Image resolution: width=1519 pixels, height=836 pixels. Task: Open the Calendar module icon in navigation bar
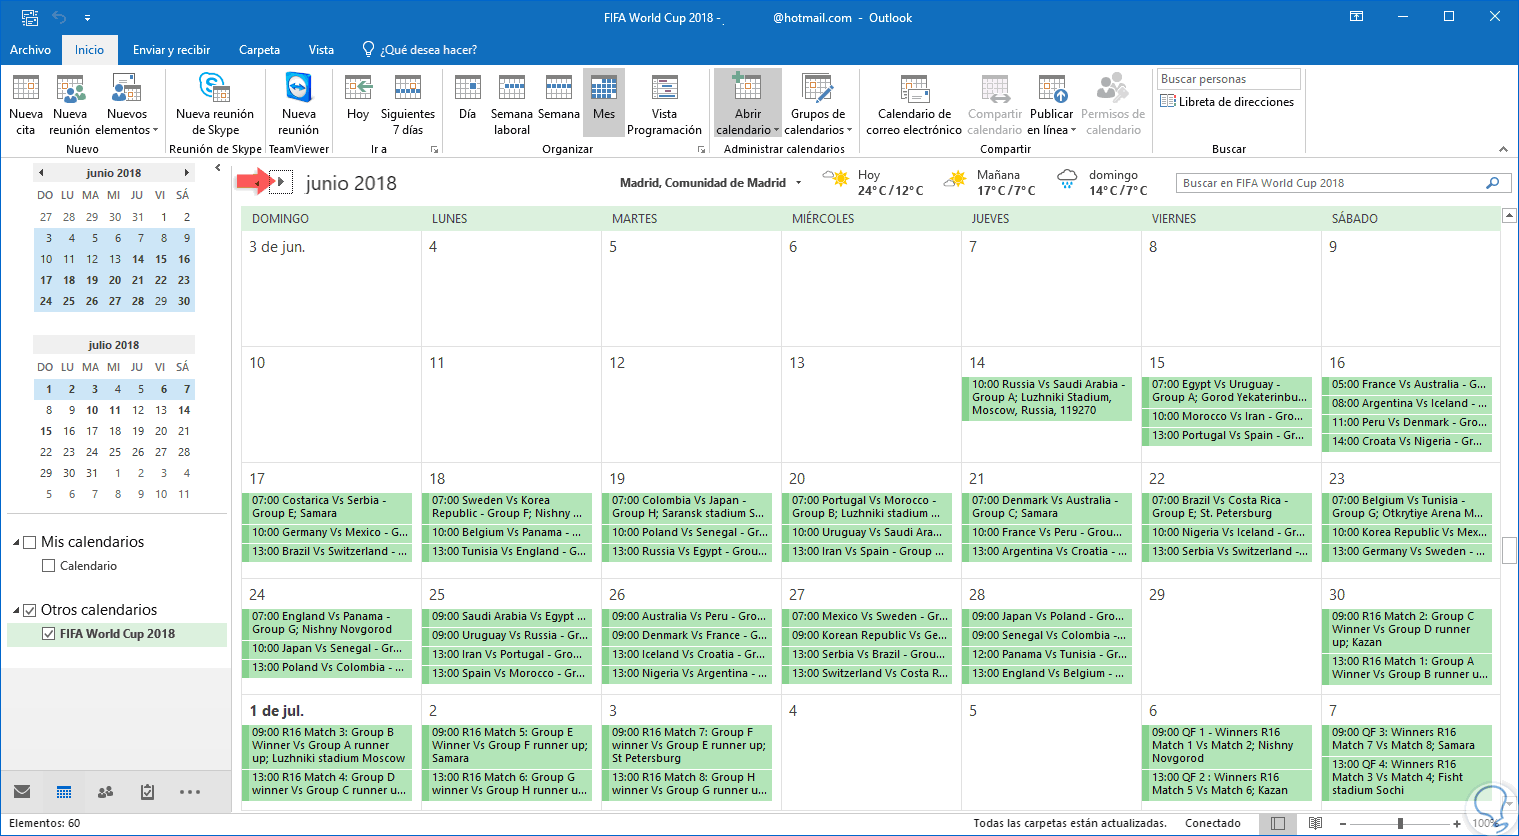pyautogui.click(x=64, y=792)
